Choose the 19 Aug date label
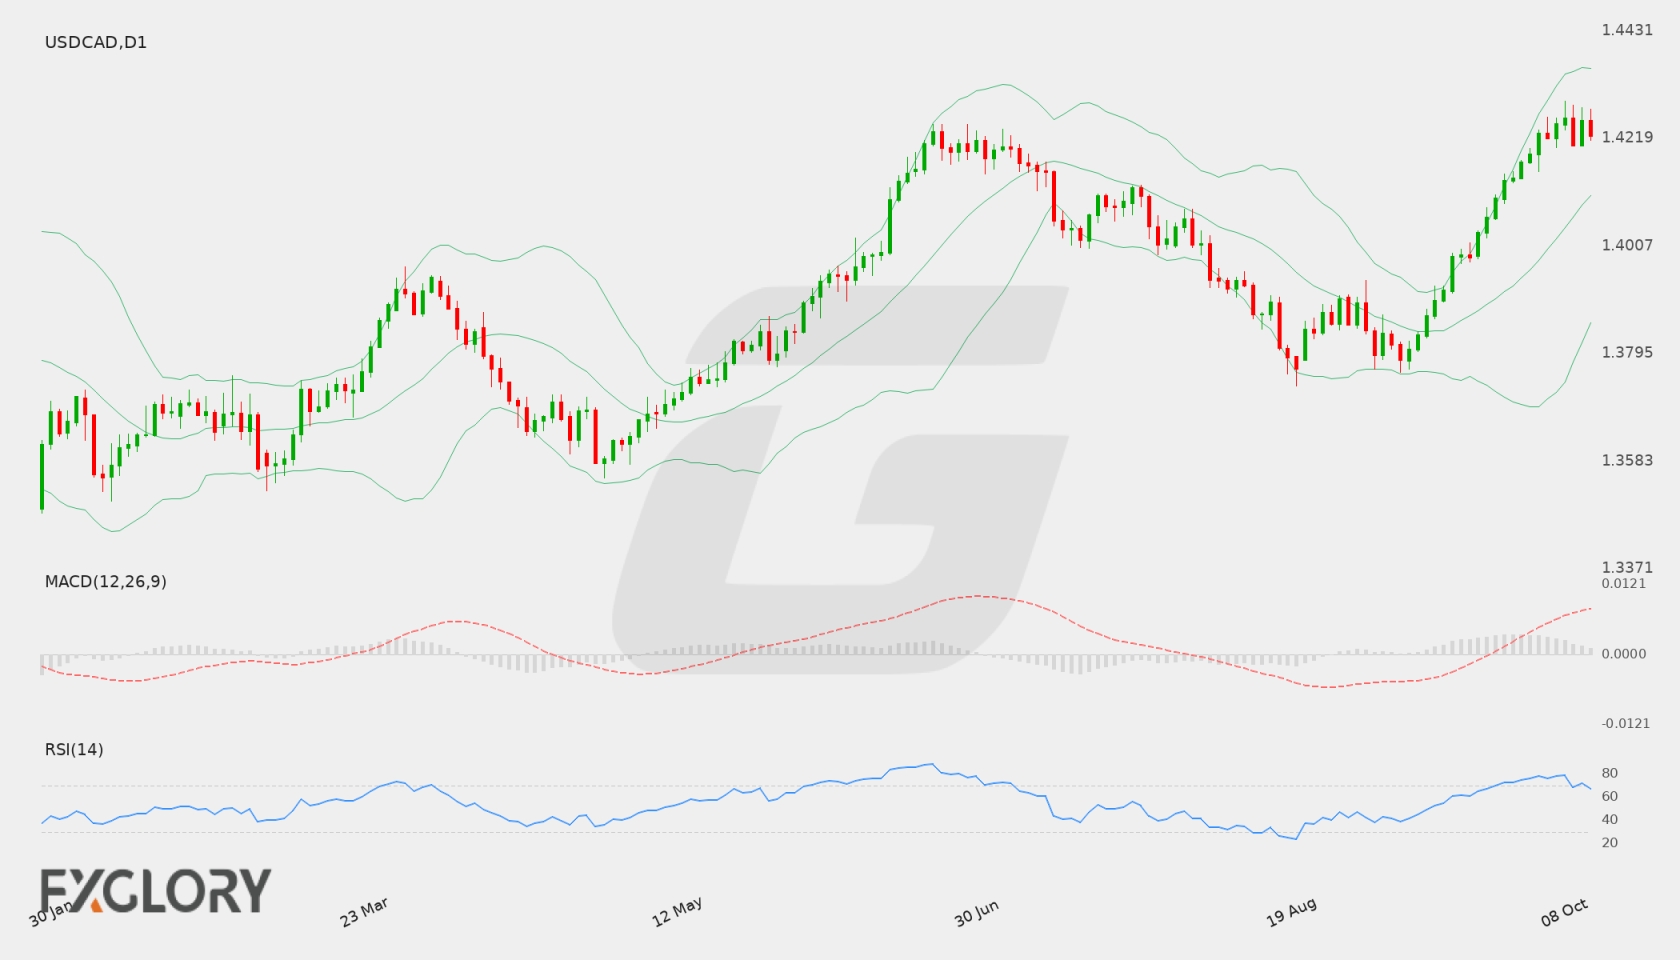 (x=1291, y=912)
